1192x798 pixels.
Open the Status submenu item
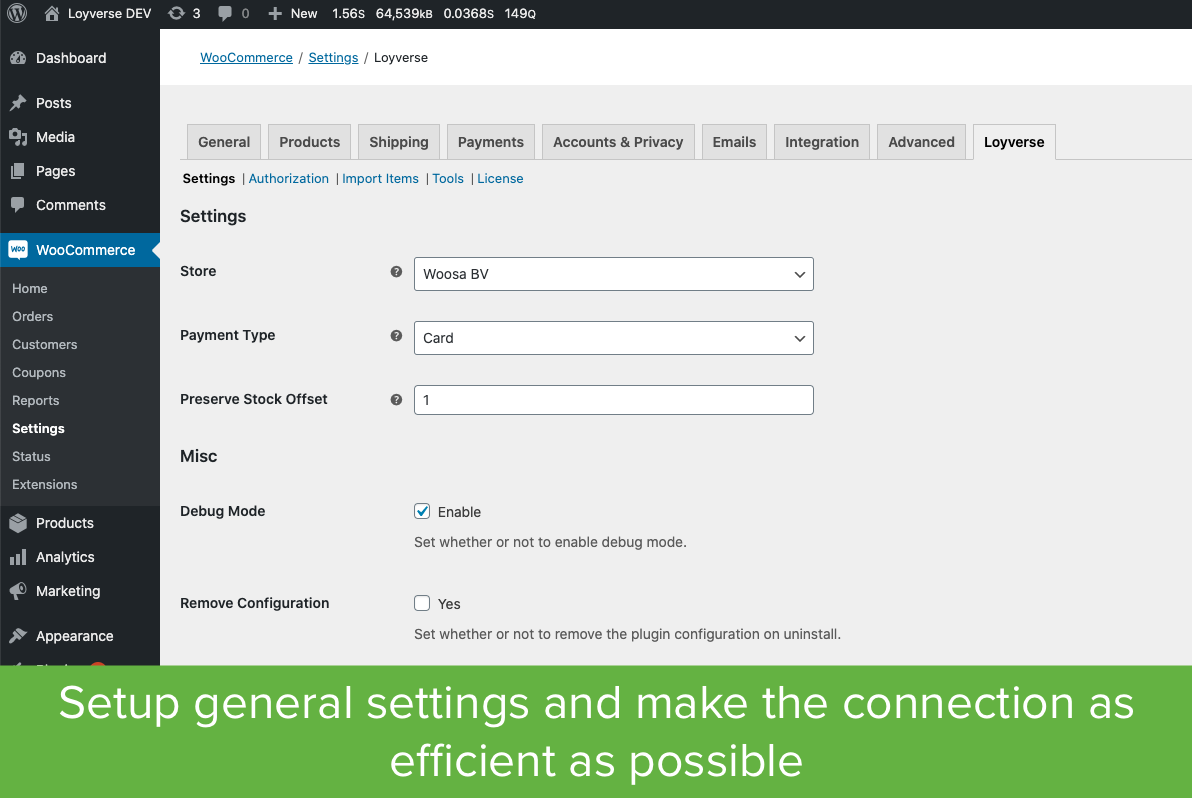tap(31, 456)
